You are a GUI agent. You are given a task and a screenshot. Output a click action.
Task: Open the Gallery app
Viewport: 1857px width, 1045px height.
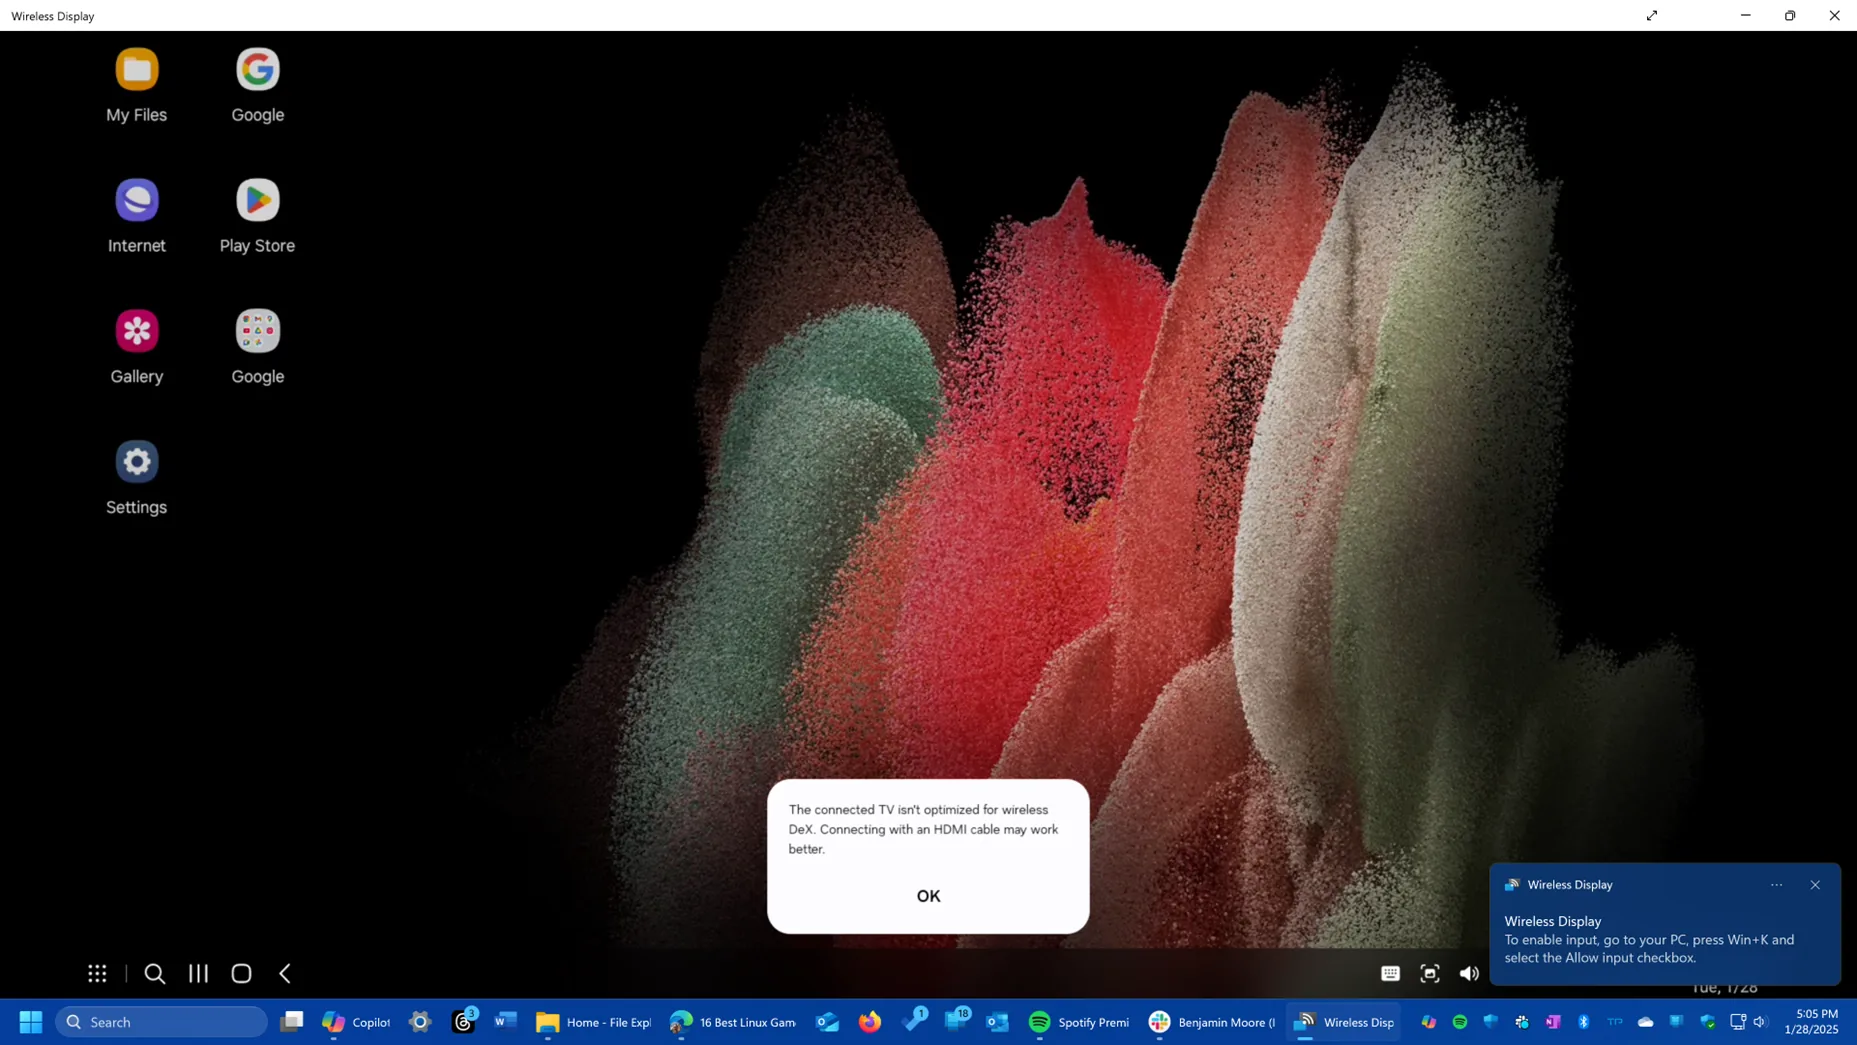coord(136,330)
